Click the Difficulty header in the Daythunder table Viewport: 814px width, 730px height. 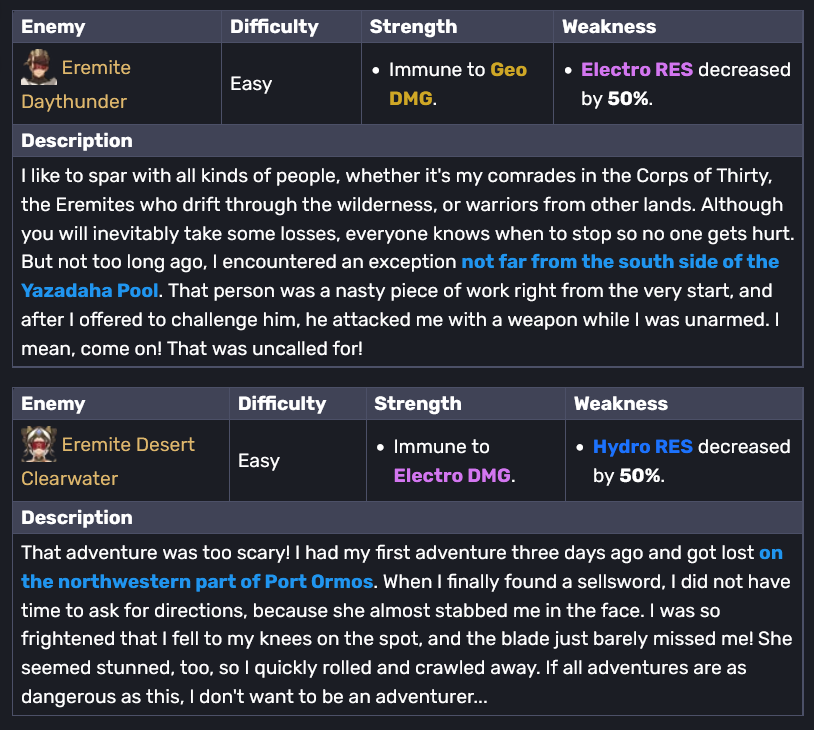(274, 27)
